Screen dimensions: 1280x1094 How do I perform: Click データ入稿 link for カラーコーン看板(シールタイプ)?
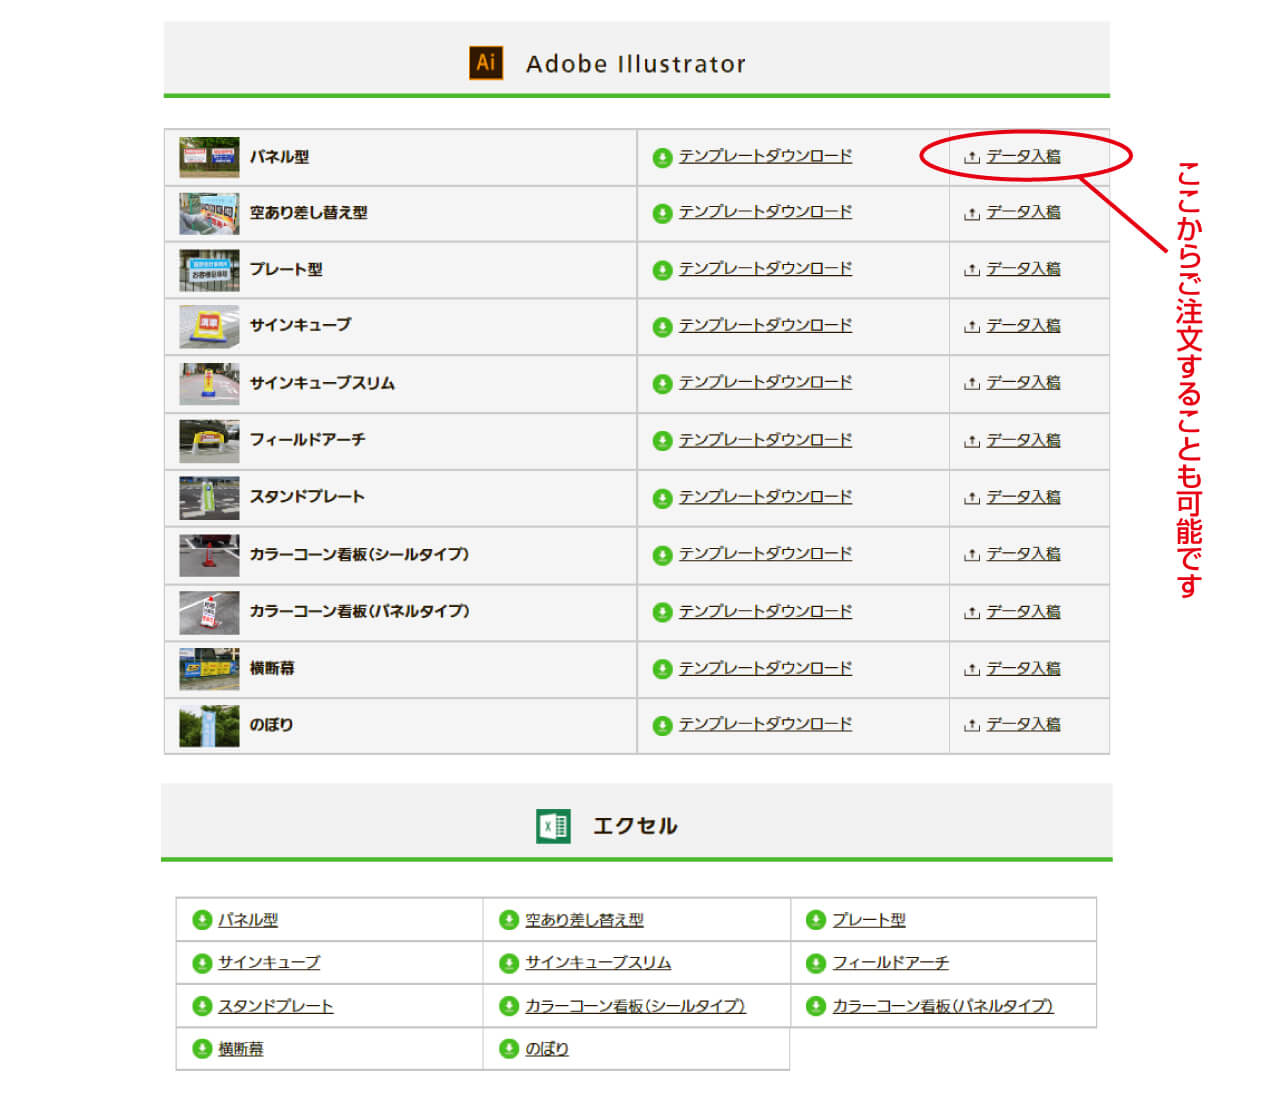click(1023, 555)
